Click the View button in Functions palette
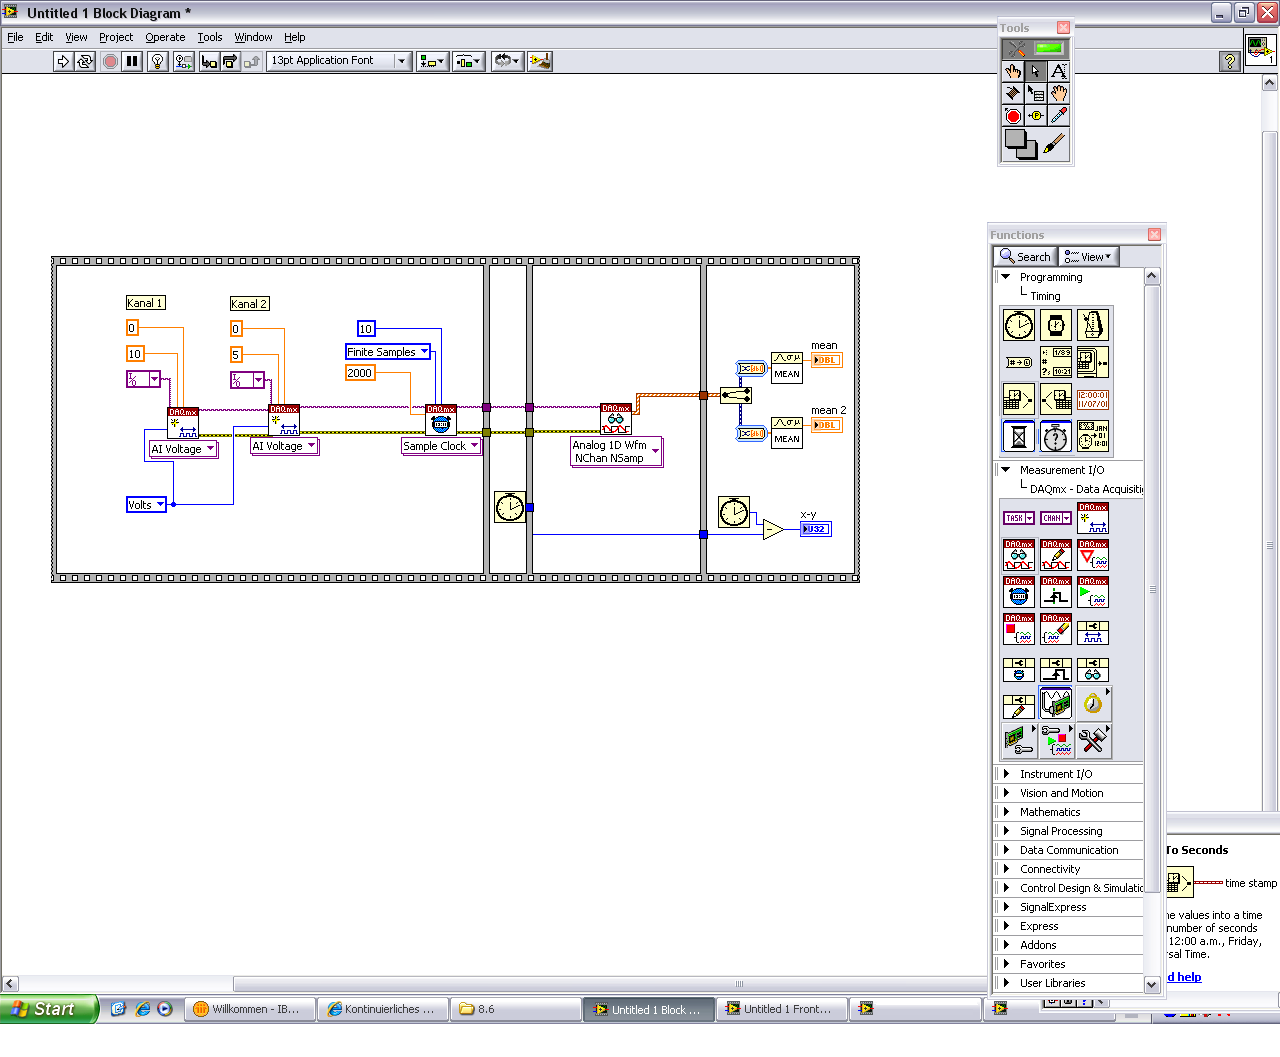This screenshot has height=1057, width=1280. [1088, 257]
